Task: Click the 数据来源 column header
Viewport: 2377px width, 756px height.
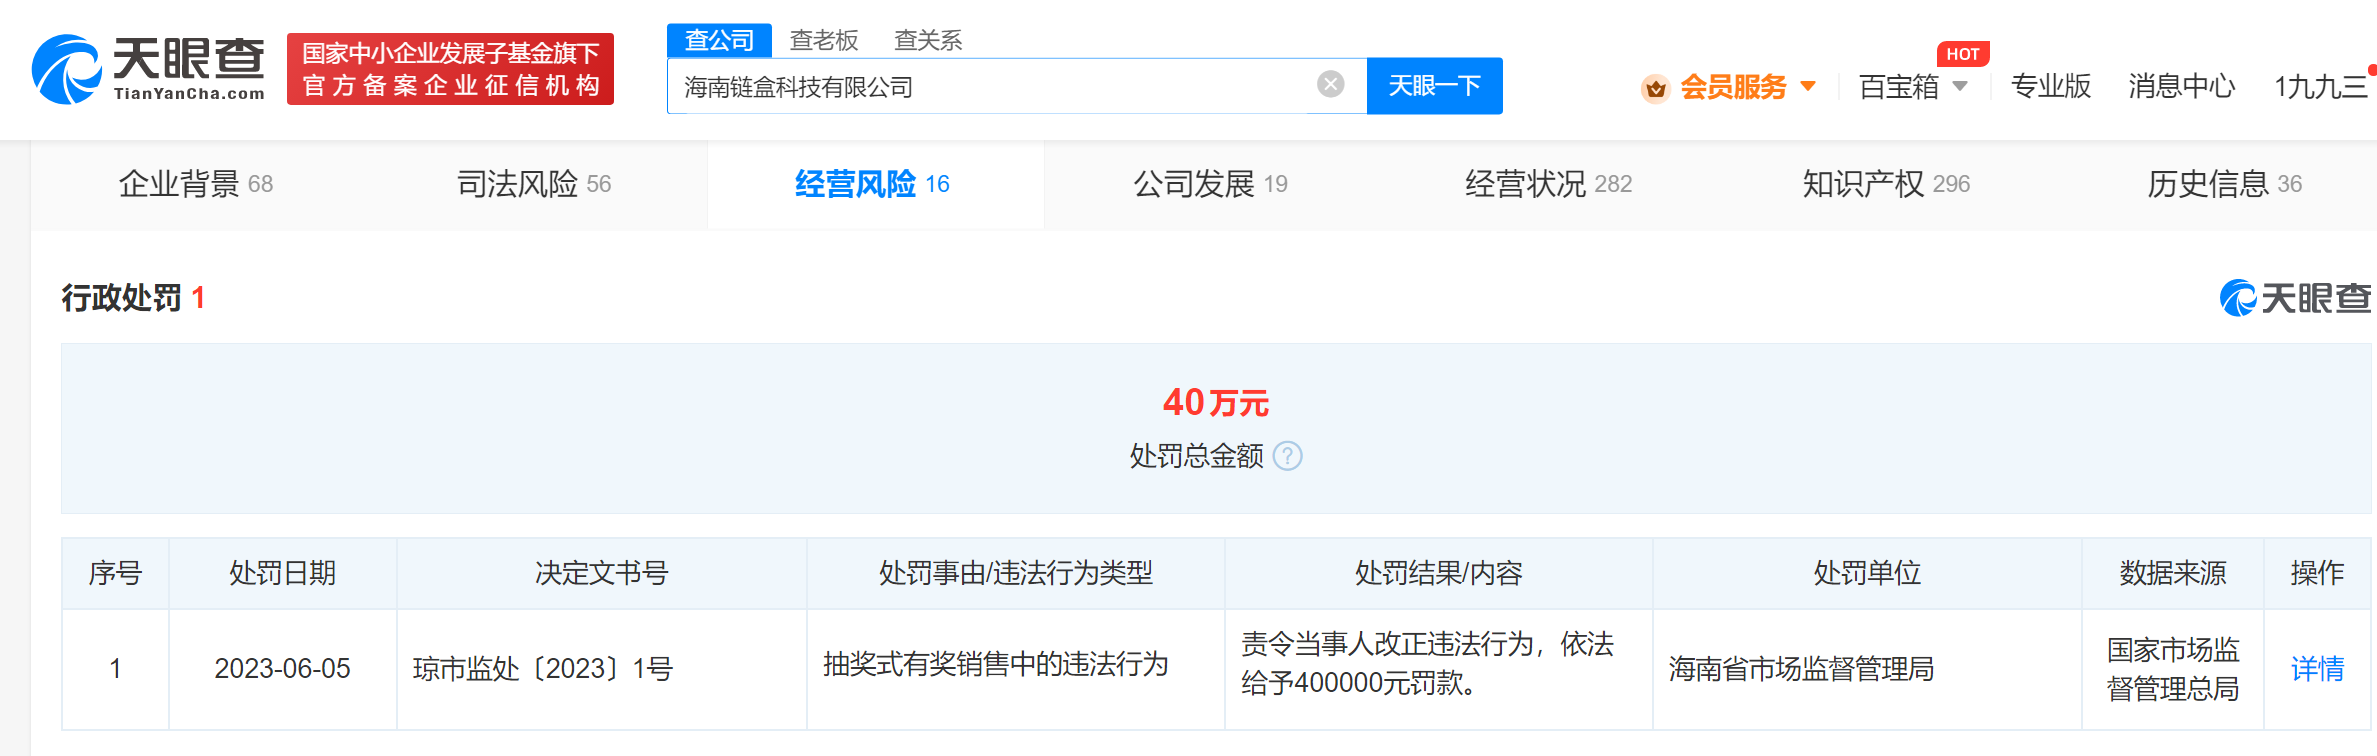Action: 2172,573
